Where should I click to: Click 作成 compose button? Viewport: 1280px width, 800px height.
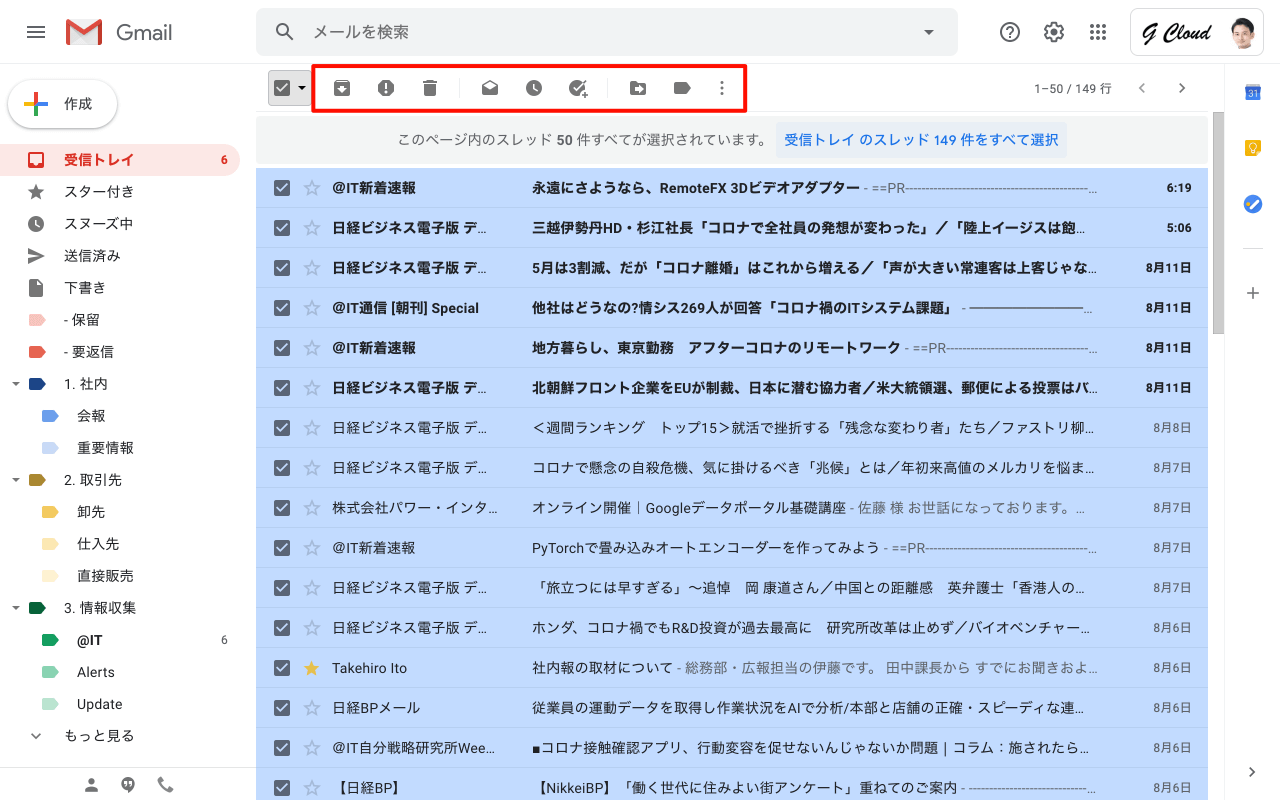63,104
